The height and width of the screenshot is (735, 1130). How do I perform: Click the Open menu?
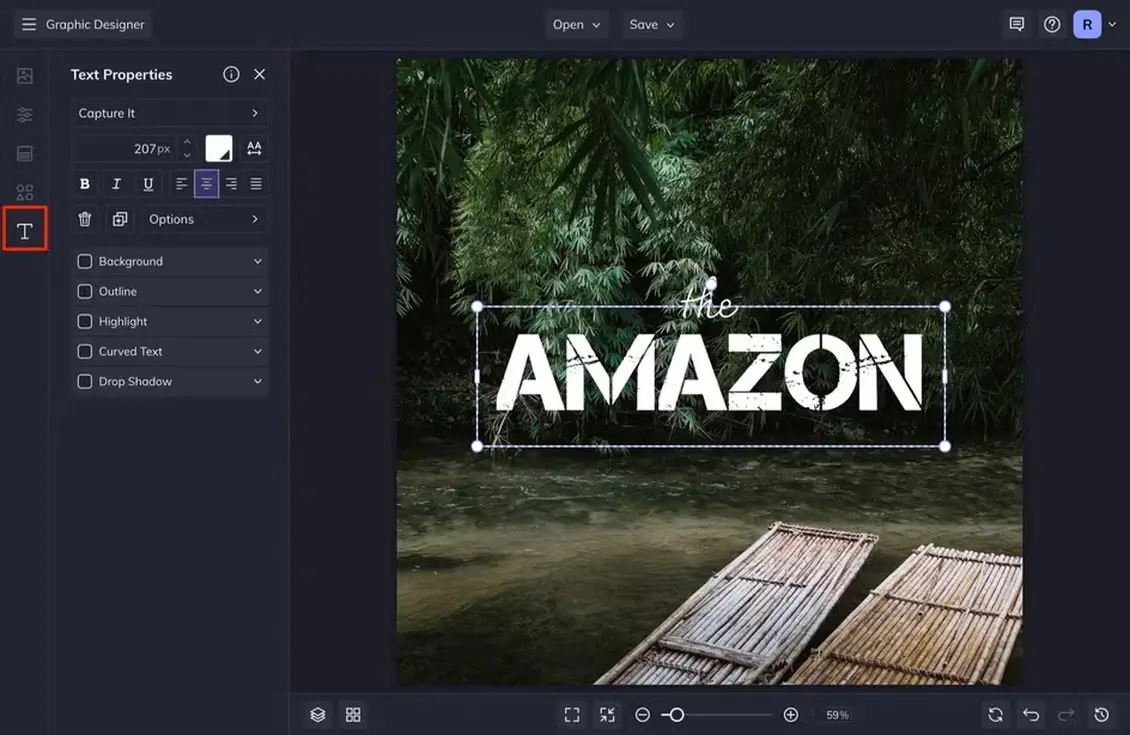pos(577,25)
